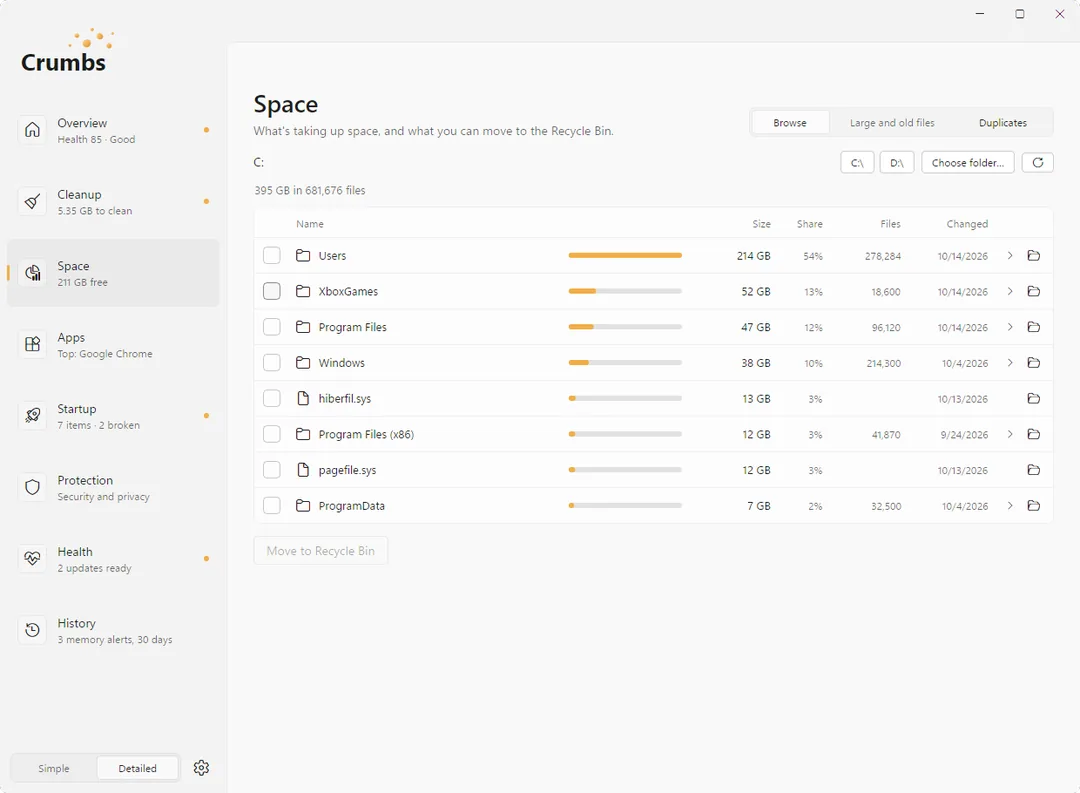Tick the Program Files (x86) checkbox
This screenshot has width=1080, height=793.
(272, 435)
